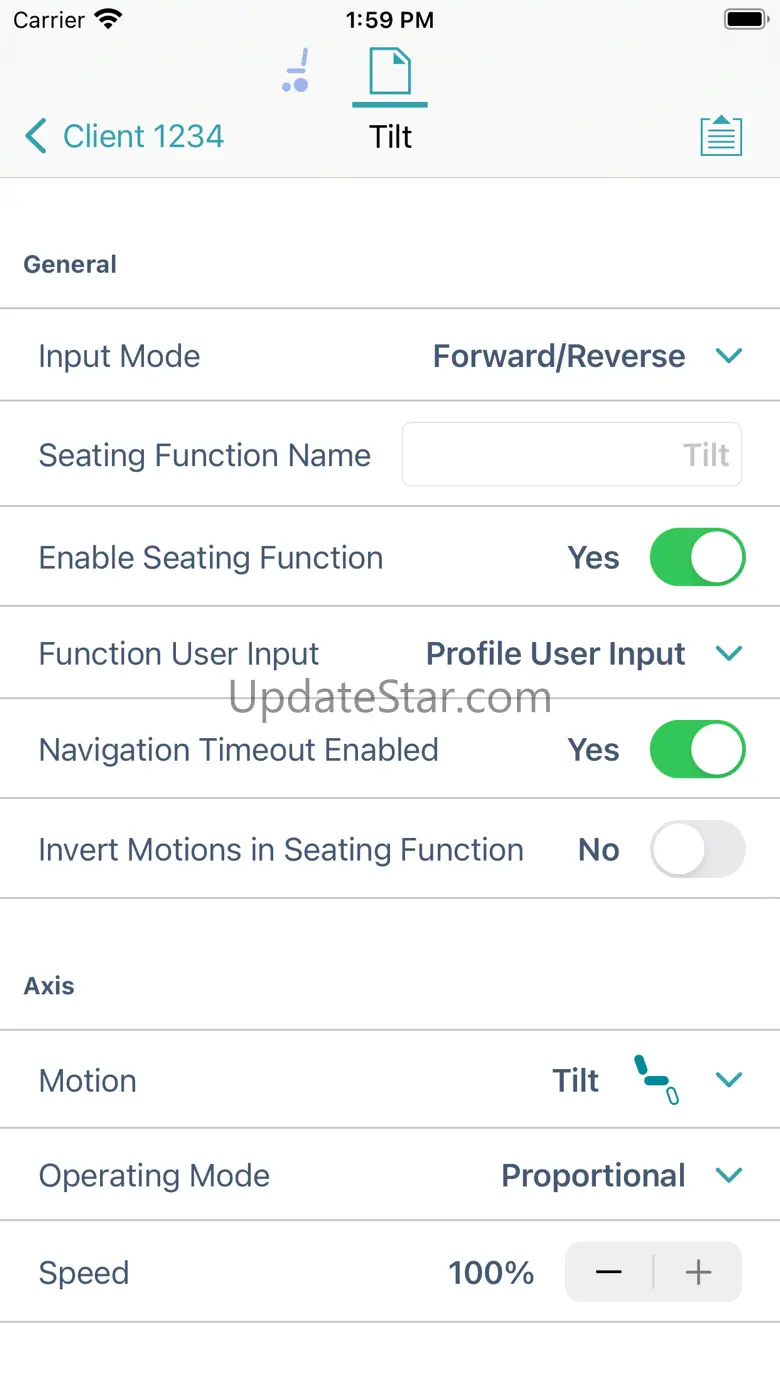Tap the back arrow chevron icon
Viewport: 780px width, 1387px height.
coord(36,136)
